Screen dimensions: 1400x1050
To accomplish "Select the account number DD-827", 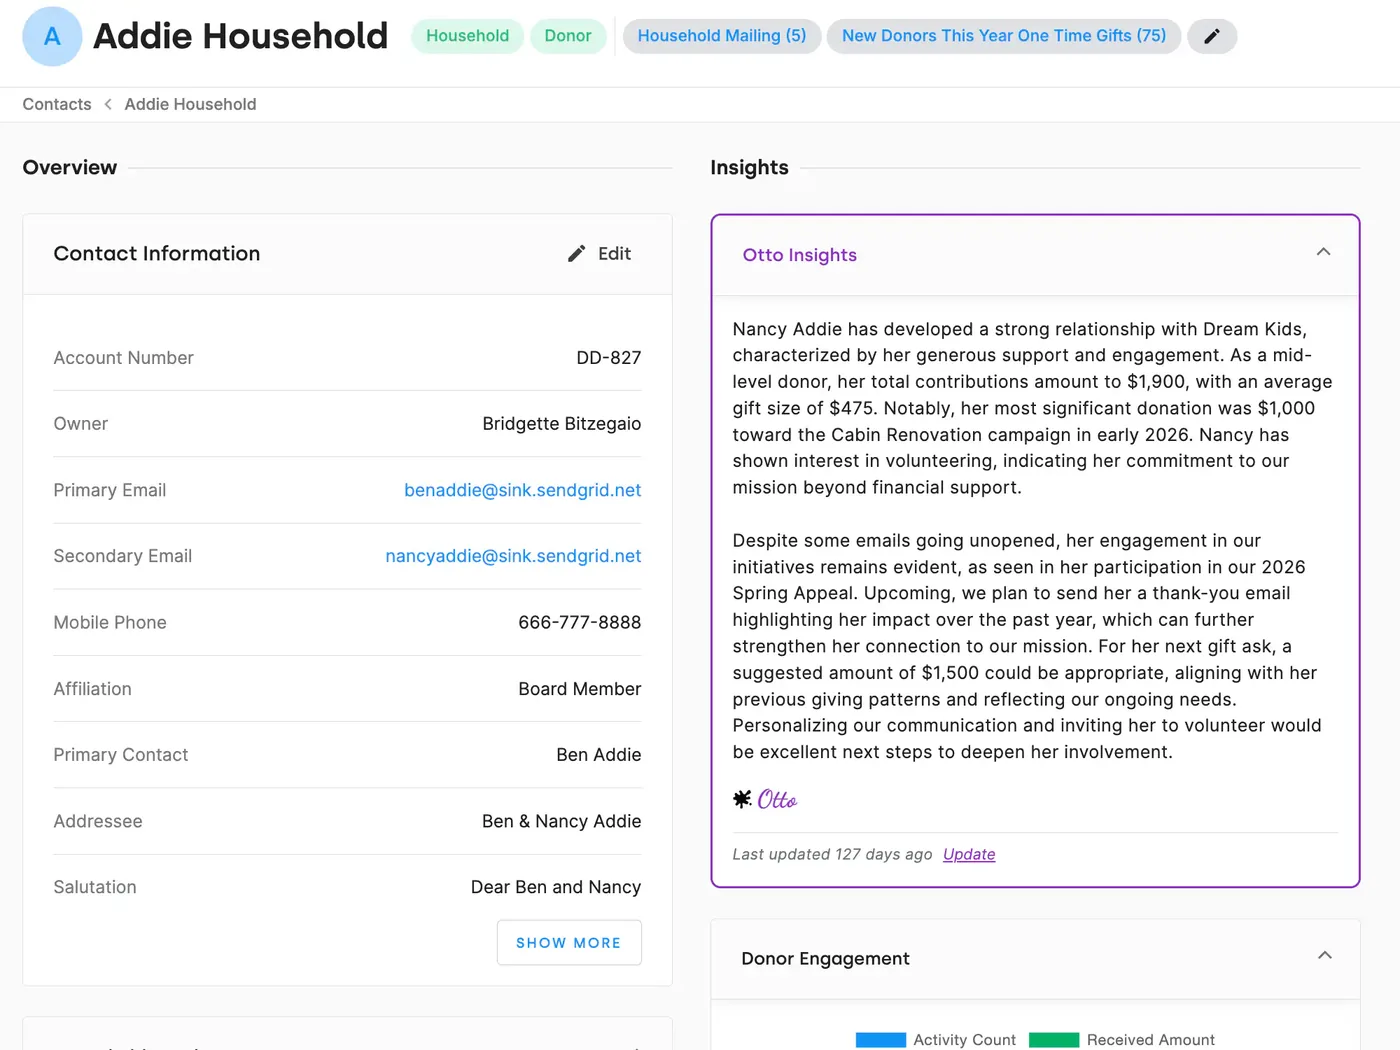I will [x=609, y=358].
